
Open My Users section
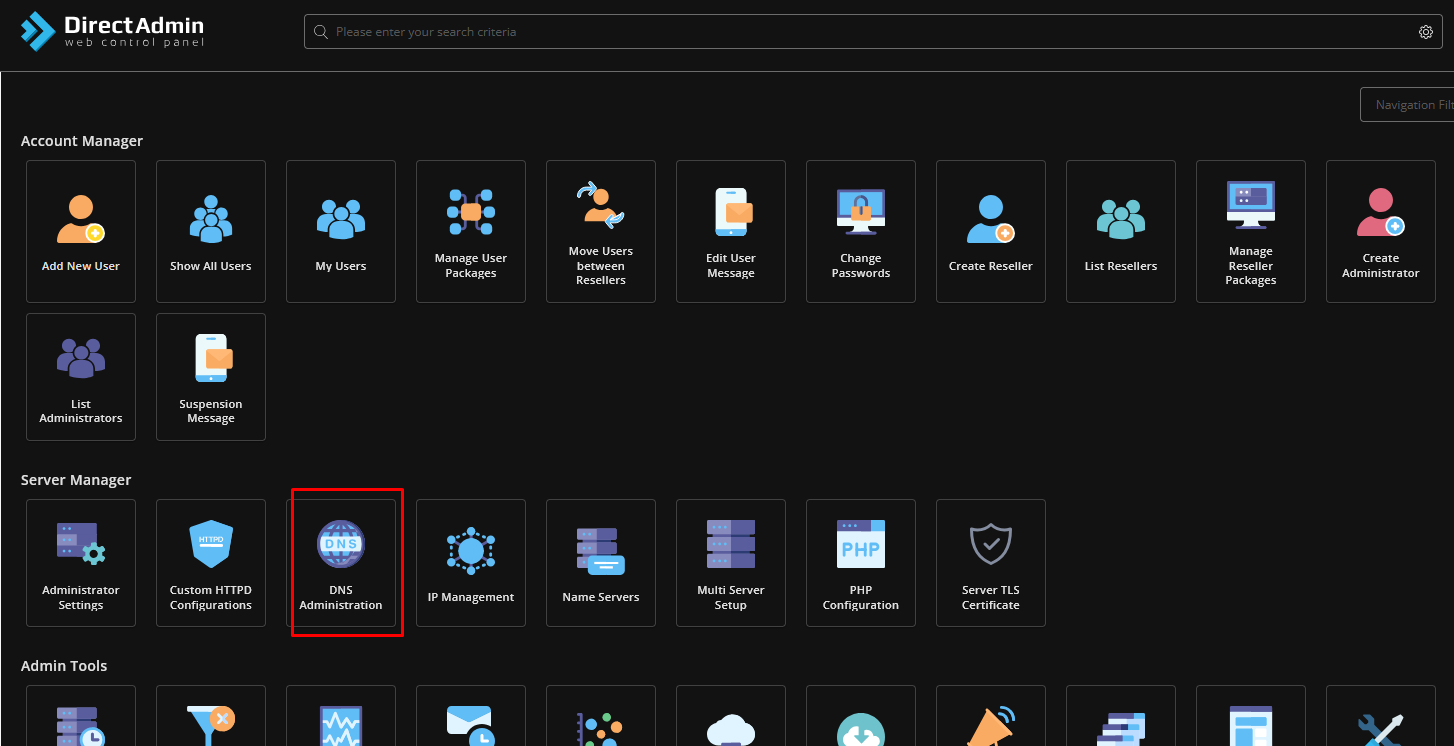click(x=341, y=231)
